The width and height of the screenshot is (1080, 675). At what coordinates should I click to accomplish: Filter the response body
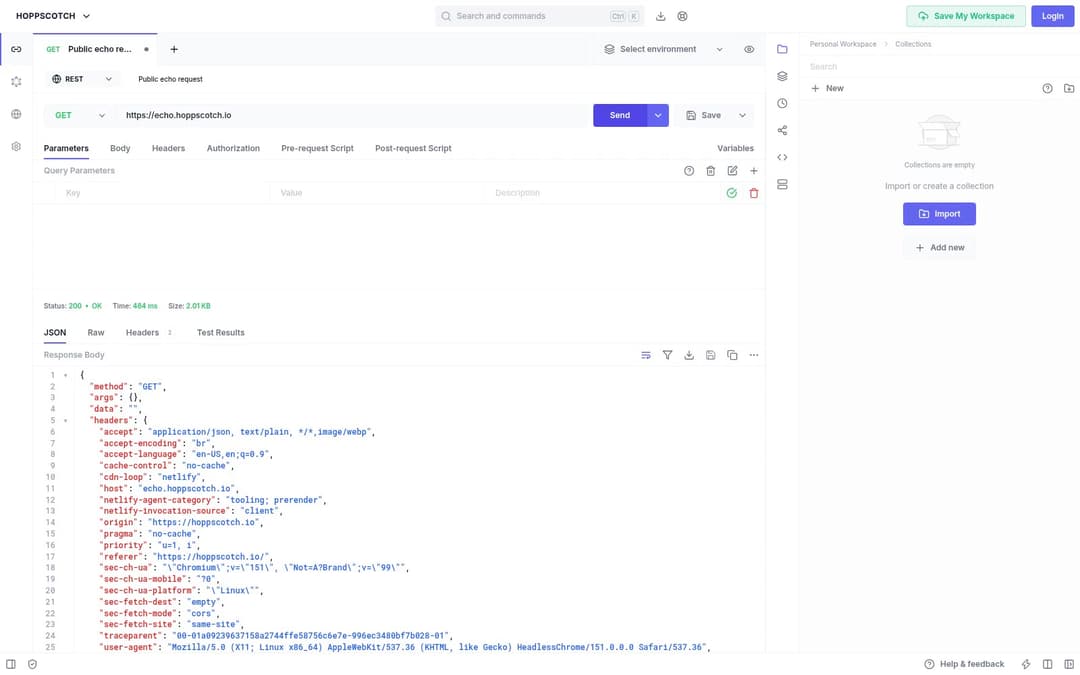point(667,355)
